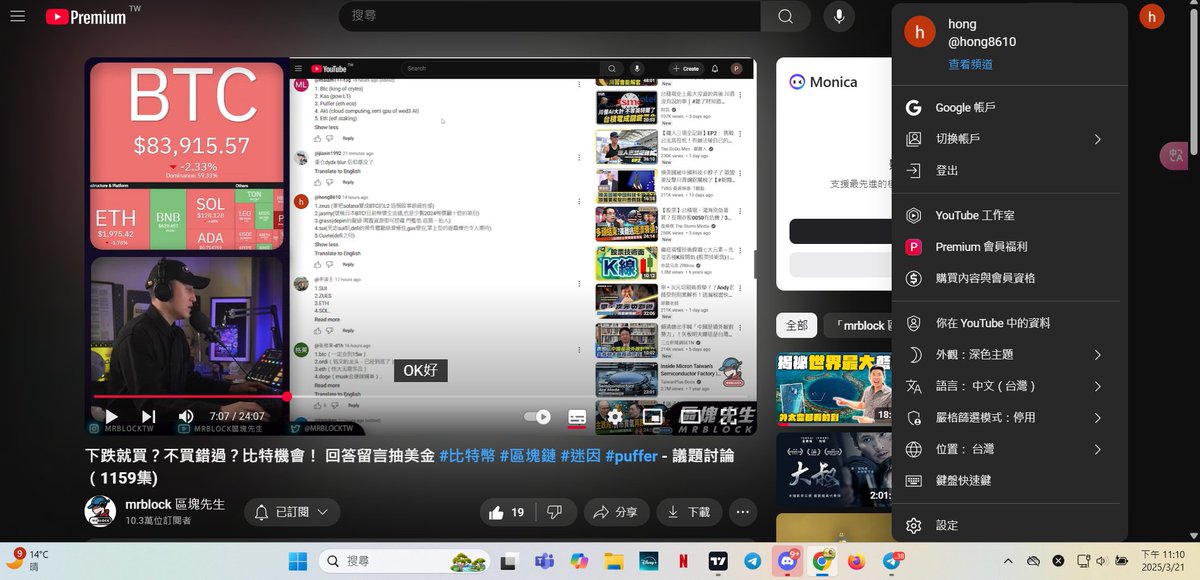The height and width of the screenshot is (580, 1200).
Task: Expand 語言：中文（台灣）language submenu
Action: pyautogui.click(x=1009, y=386)
